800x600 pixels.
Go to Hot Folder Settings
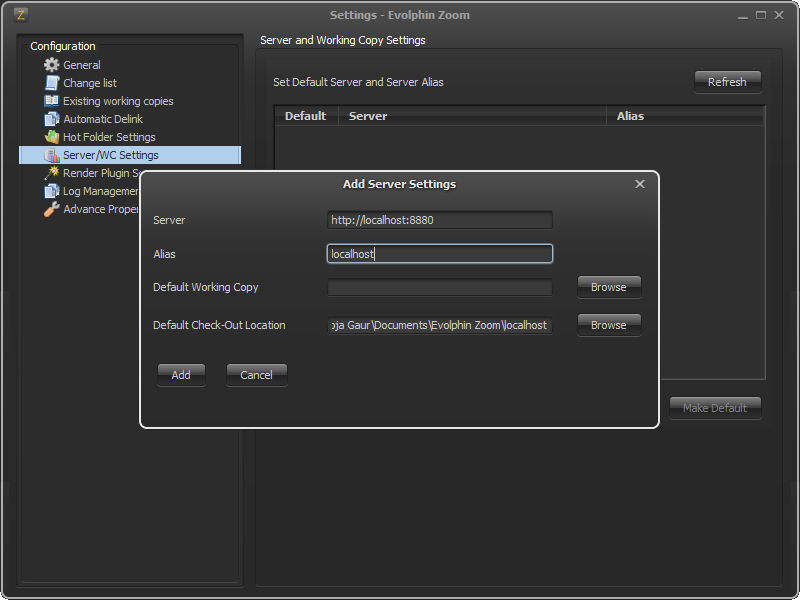[109, 137]
